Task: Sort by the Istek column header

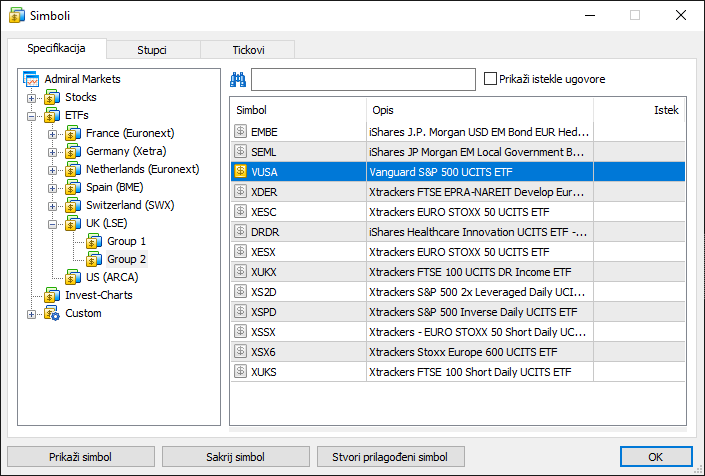Action: [x=639, y=110]
